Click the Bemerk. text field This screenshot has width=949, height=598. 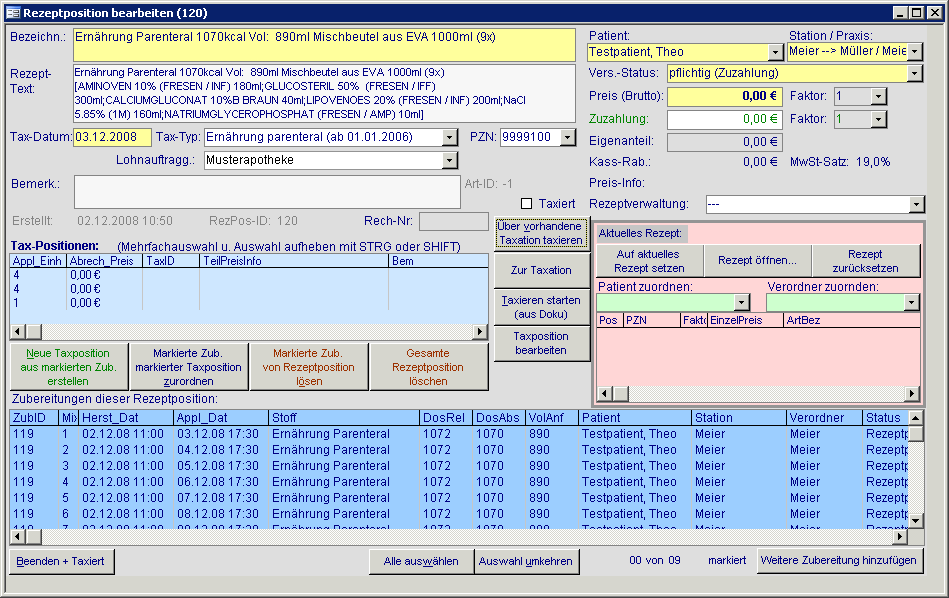point(268,192)
